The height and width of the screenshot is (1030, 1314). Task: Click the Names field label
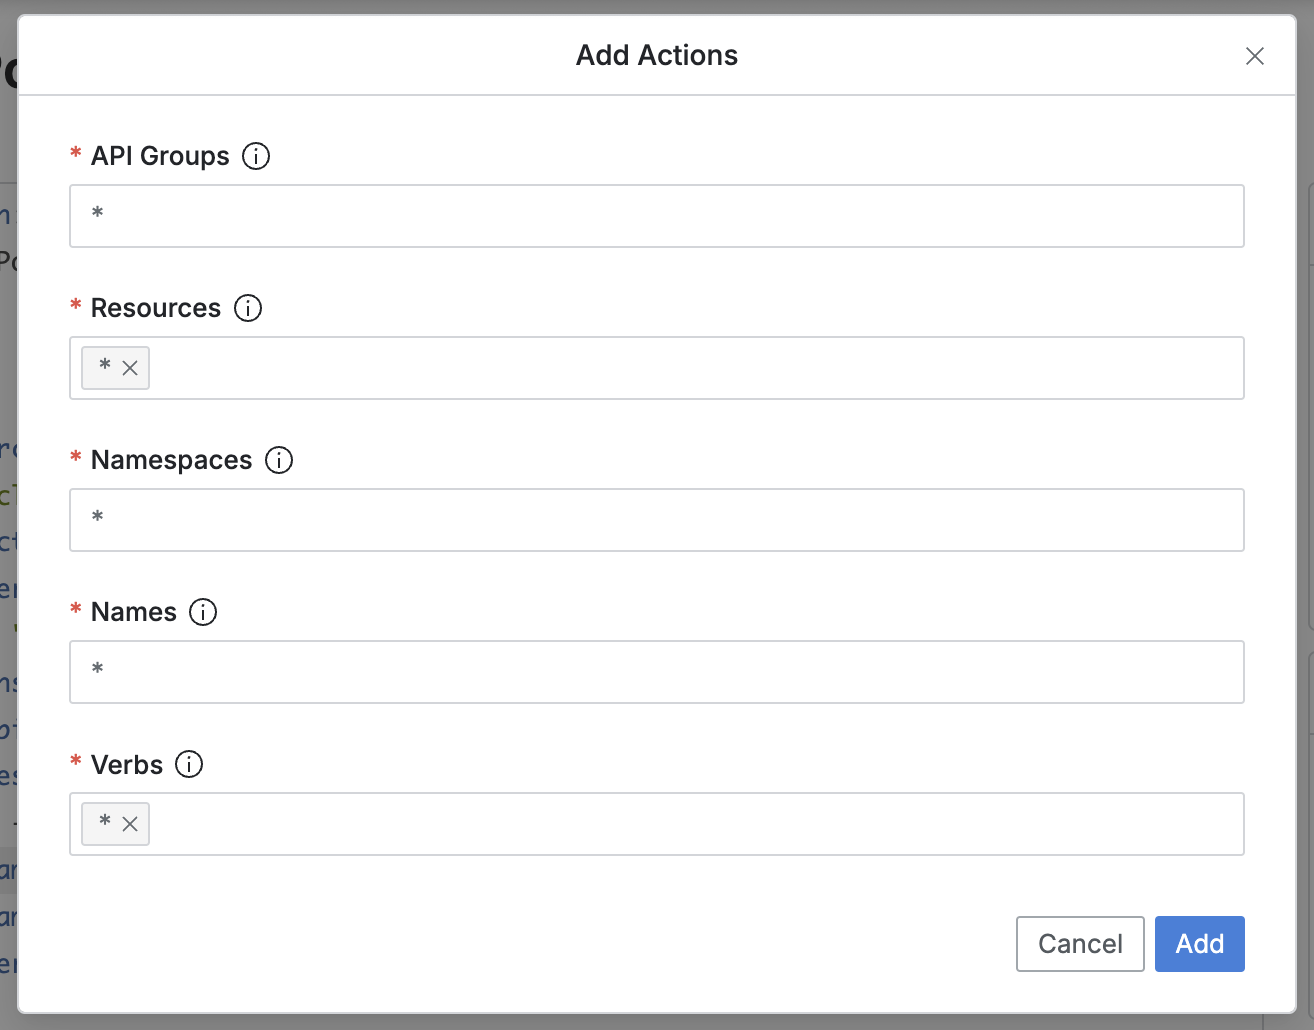click(x=134, y=612)
